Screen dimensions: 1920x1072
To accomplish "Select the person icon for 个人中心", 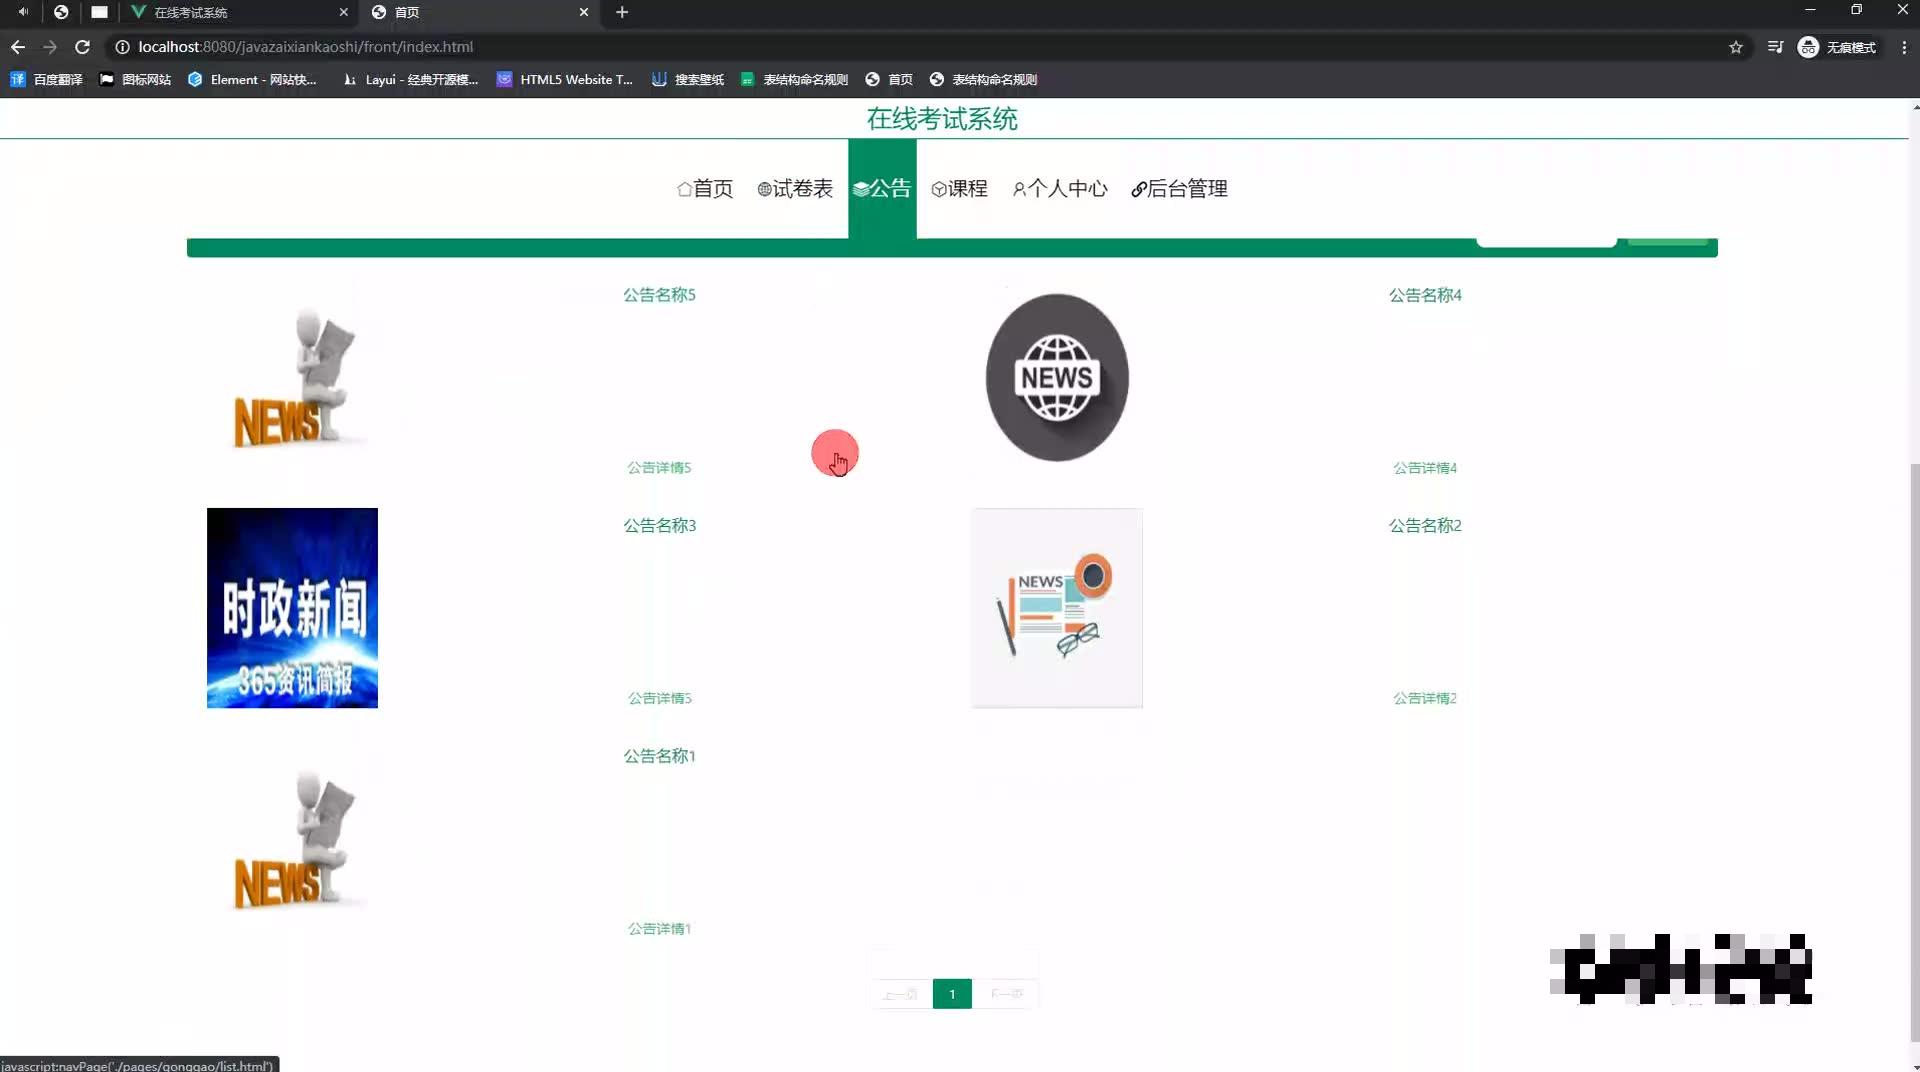I will click(x=1019, y=189).
